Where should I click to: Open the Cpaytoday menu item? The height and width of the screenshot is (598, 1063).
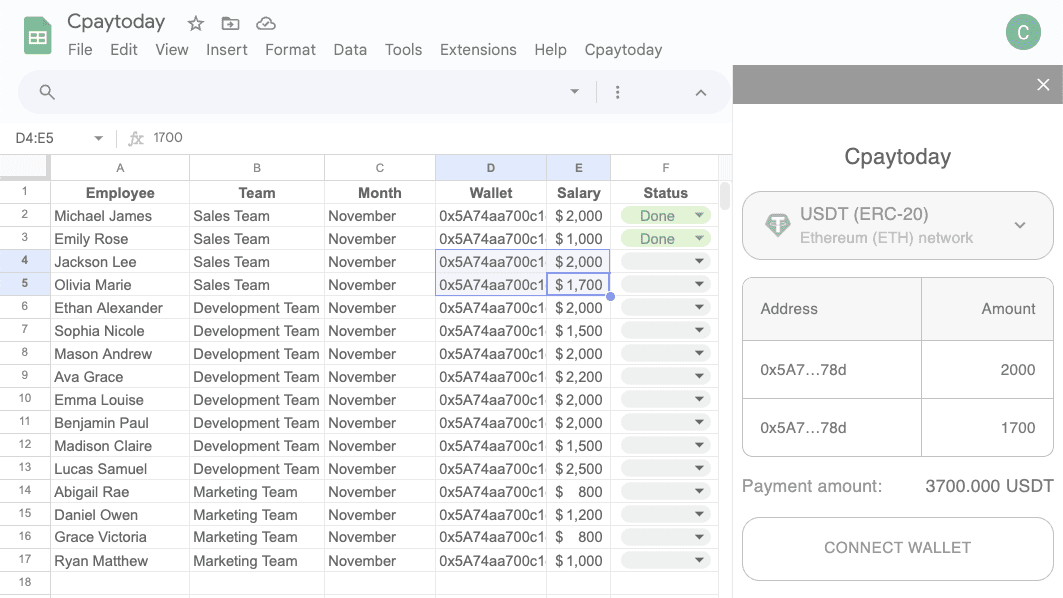623,49
